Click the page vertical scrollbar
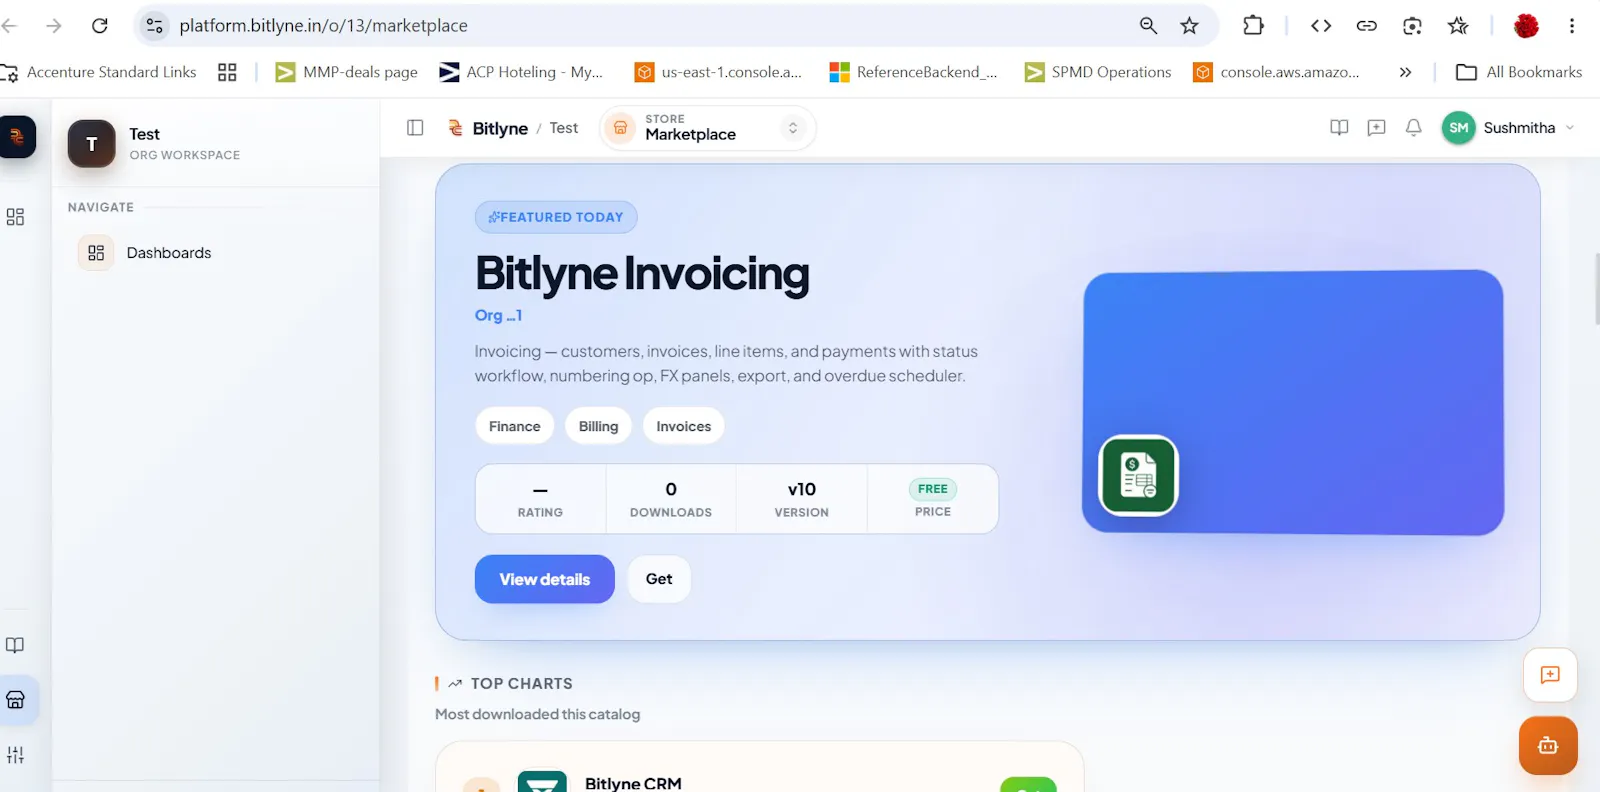1600x792 pixels. (x=1597, y=290)
